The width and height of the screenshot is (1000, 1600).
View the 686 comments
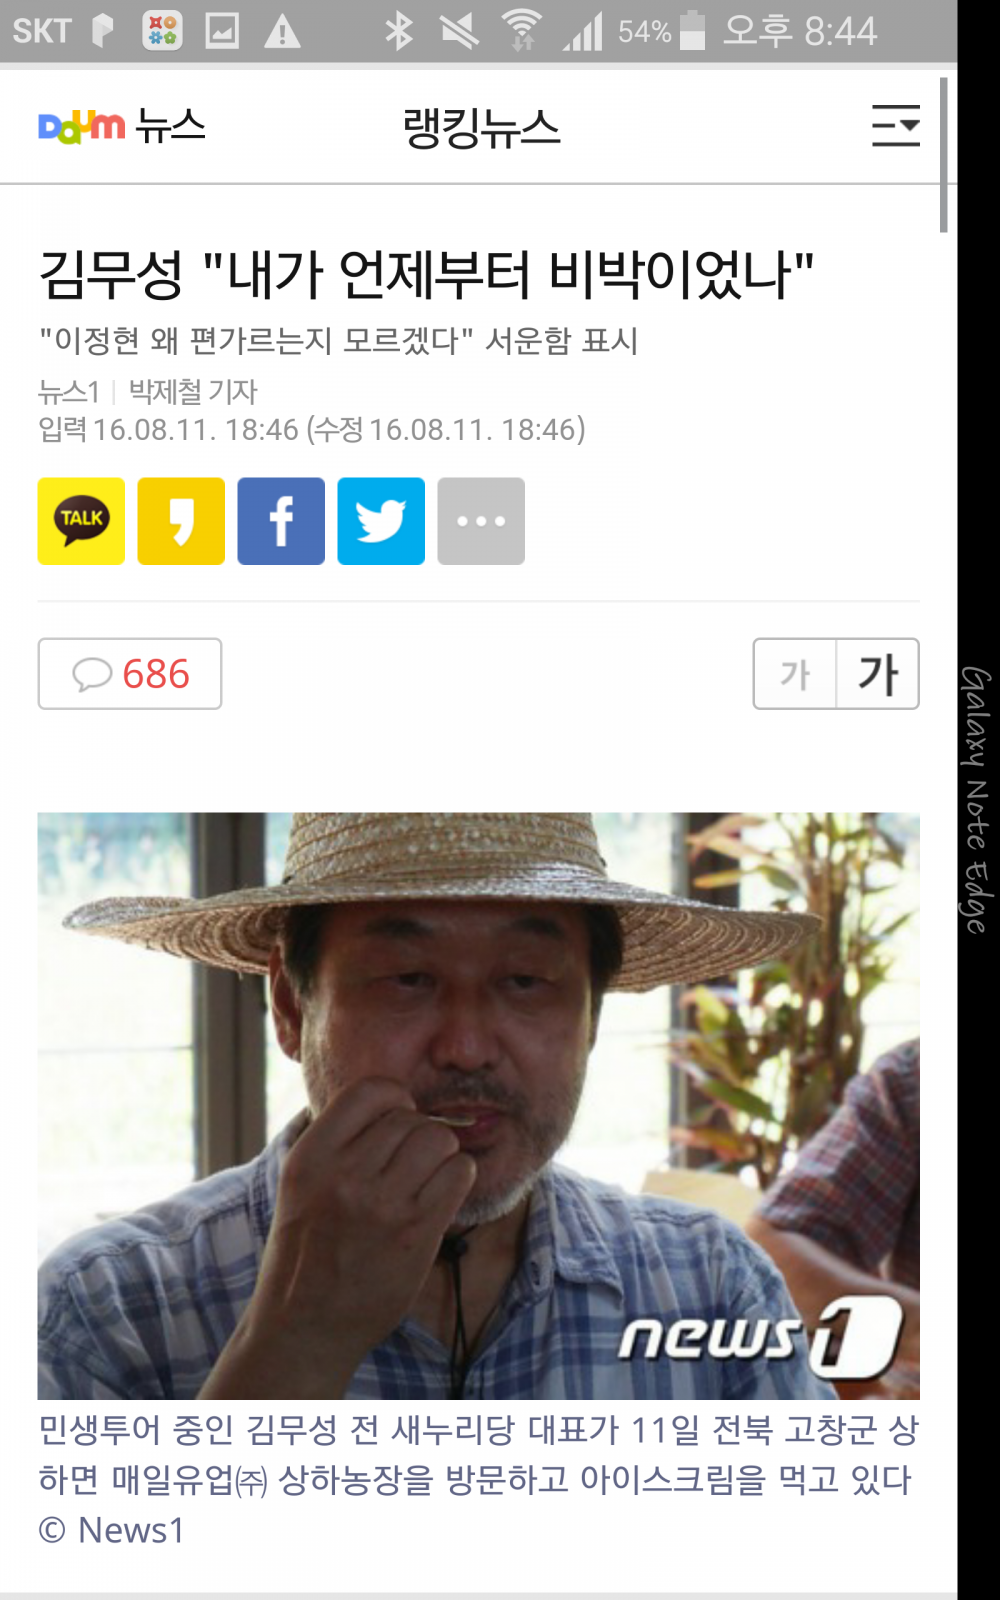tap(130, 674)
